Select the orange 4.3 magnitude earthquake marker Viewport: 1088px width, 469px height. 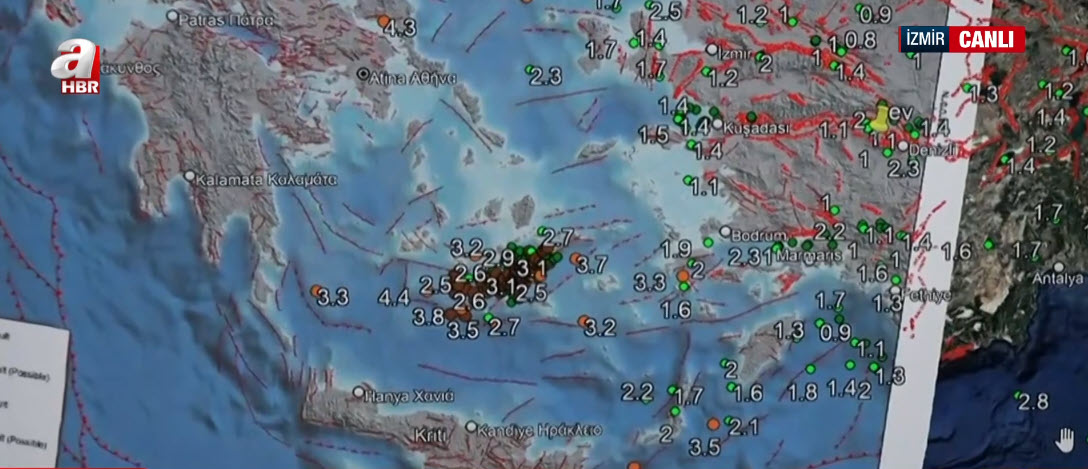pos(383,20)
